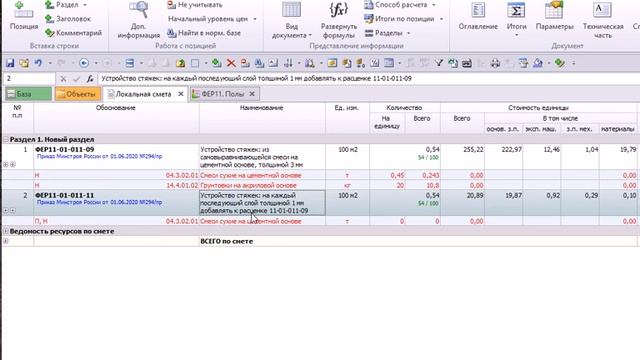This screenshot has height=360, width=640.
Task: Click the row 1 Приказ Минстроя России link
Action: (x=99, y=156)
